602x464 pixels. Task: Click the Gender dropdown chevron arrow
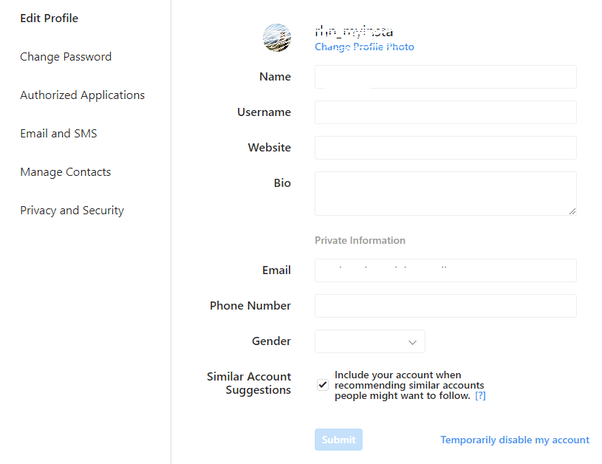click(x=413, y=342)
